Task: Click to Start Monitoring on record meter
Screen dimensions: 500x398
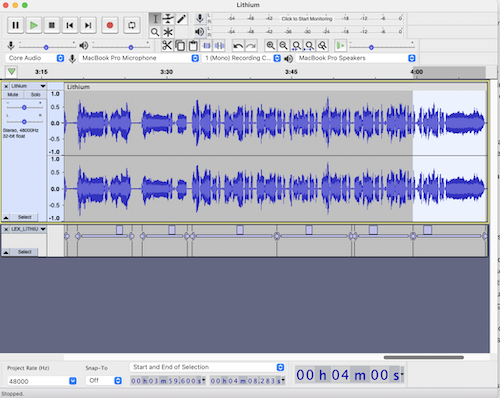Action: click(x=307, y=19)
